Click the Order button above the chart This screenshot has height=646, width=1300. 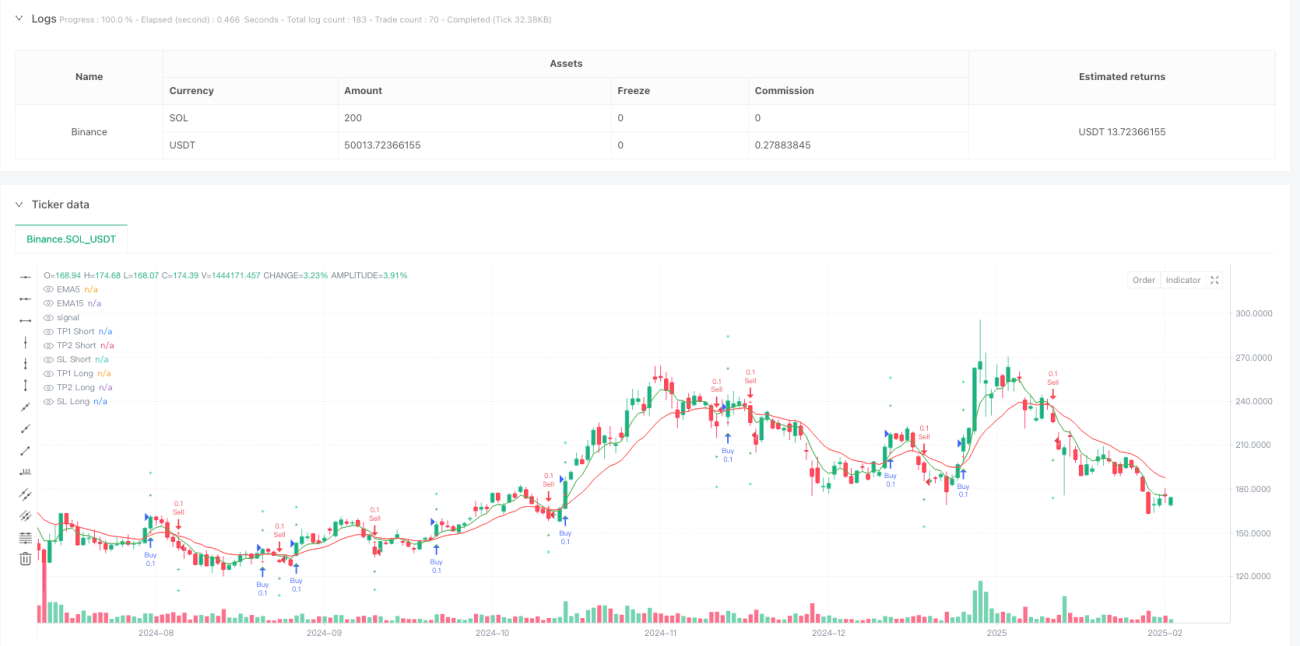[x=1143, y=280]
